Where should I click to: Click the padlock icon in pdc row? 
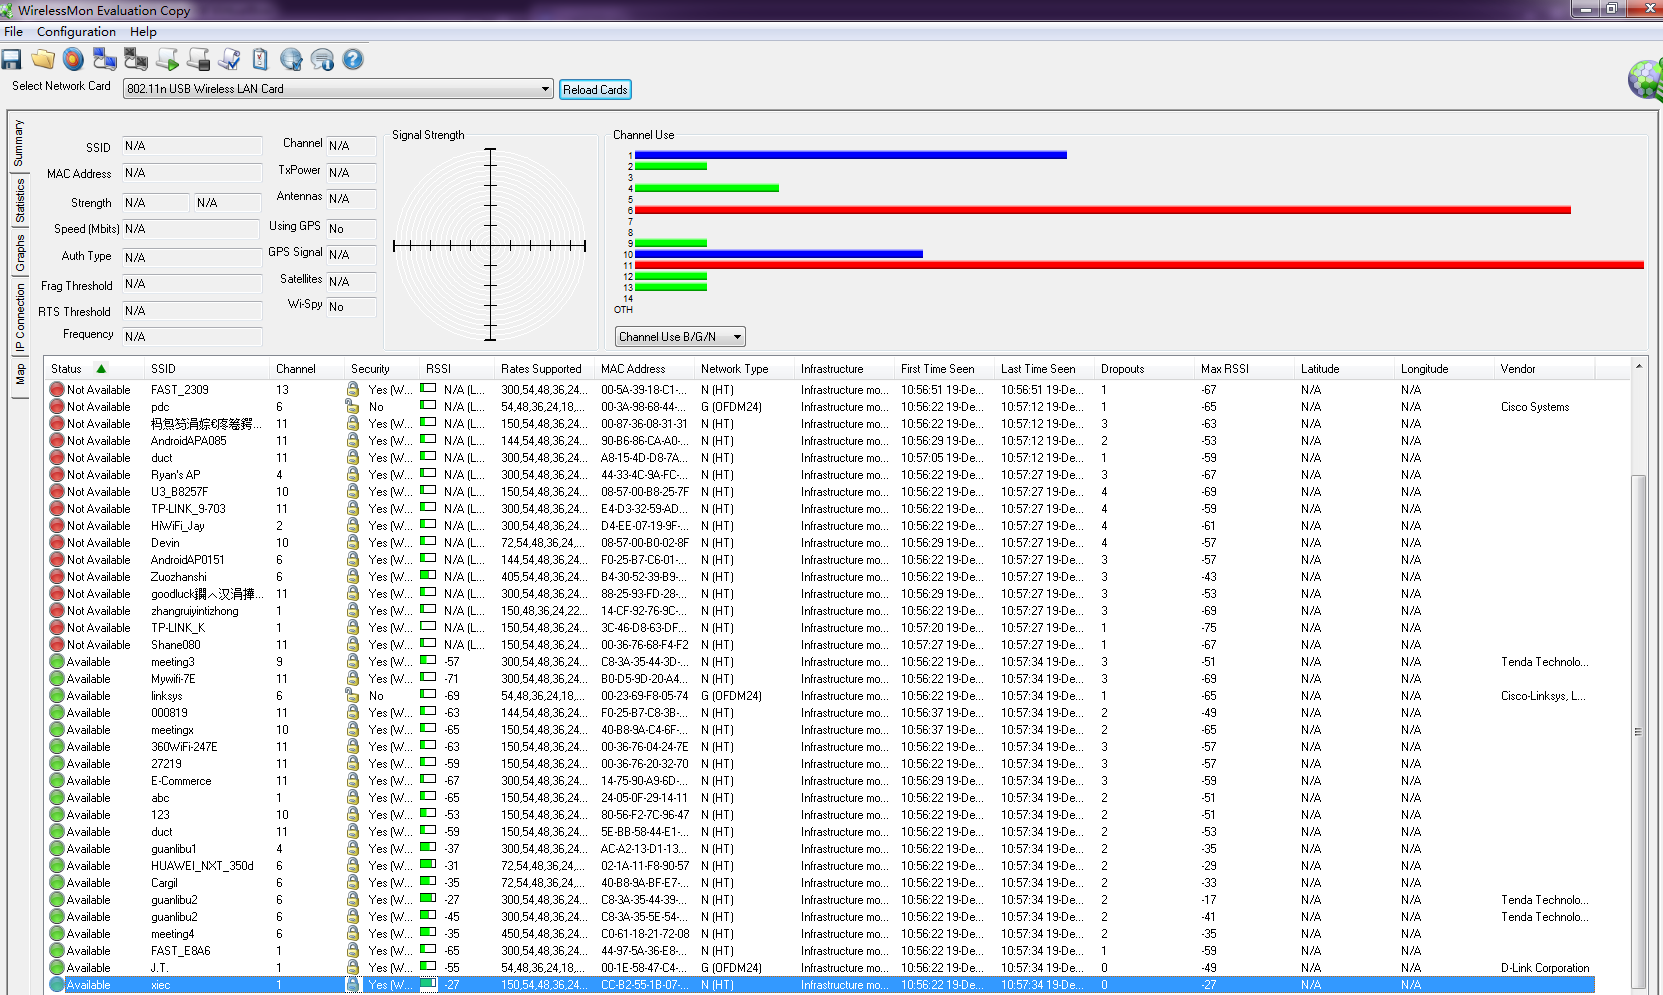pos(352,406)
